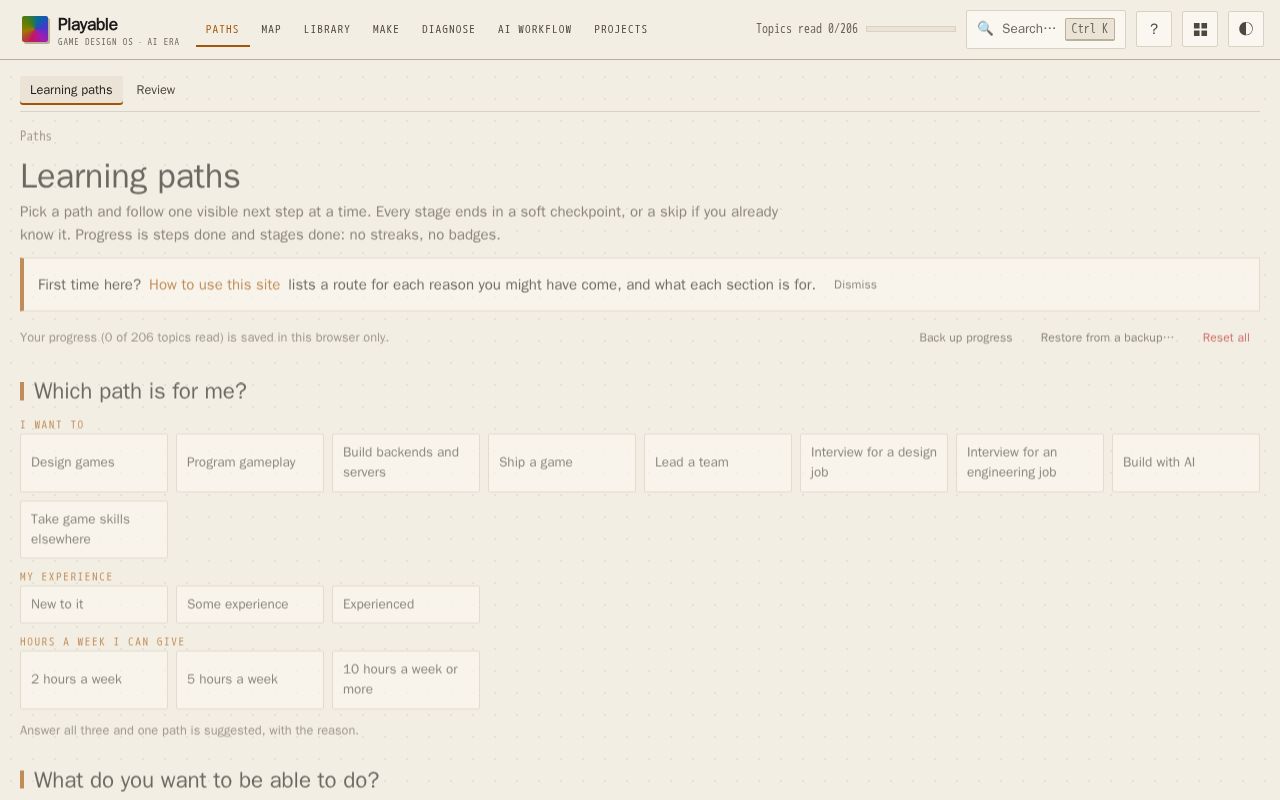
Task: Select 2 hours a week
Action: 94,680
